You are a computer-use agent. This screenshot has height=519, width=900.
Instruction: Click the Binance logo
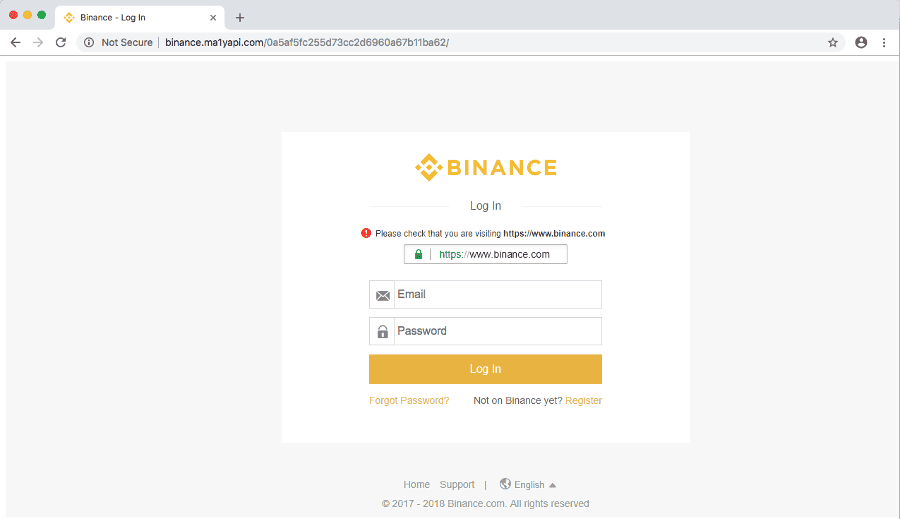[x=486, y=167]
